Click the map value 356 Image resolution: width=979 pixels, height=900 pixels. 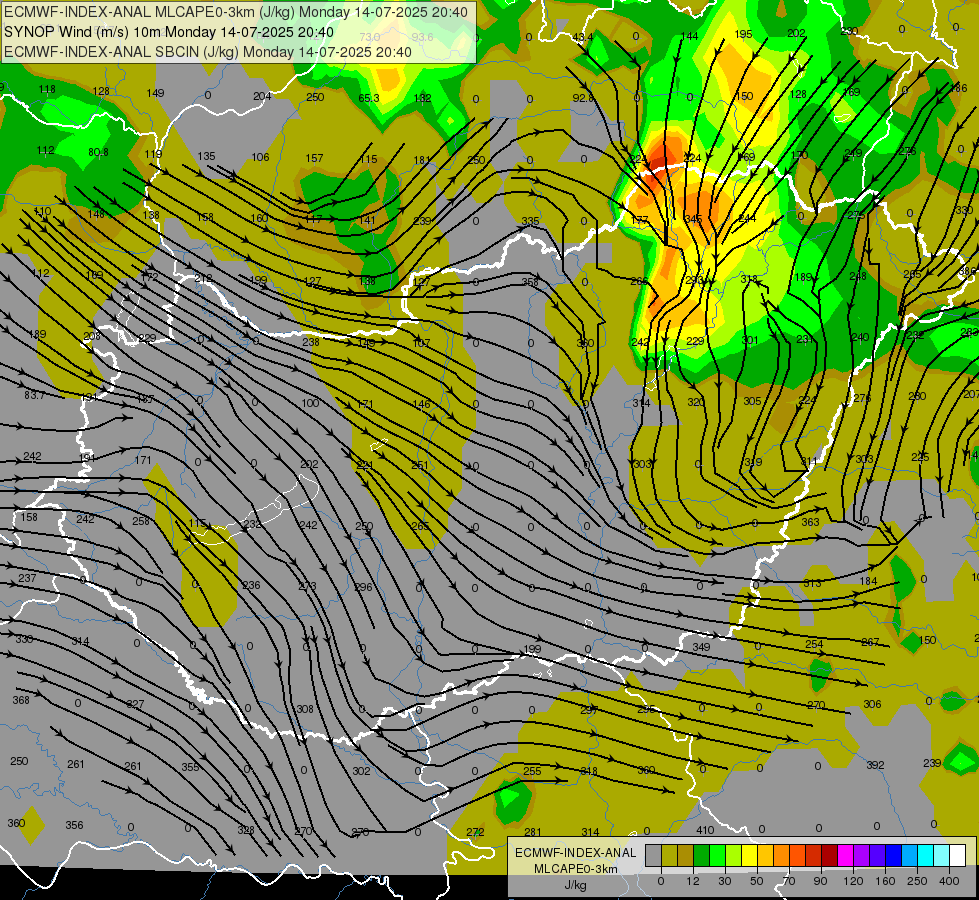pyautogui.click(x=74, y=825)
